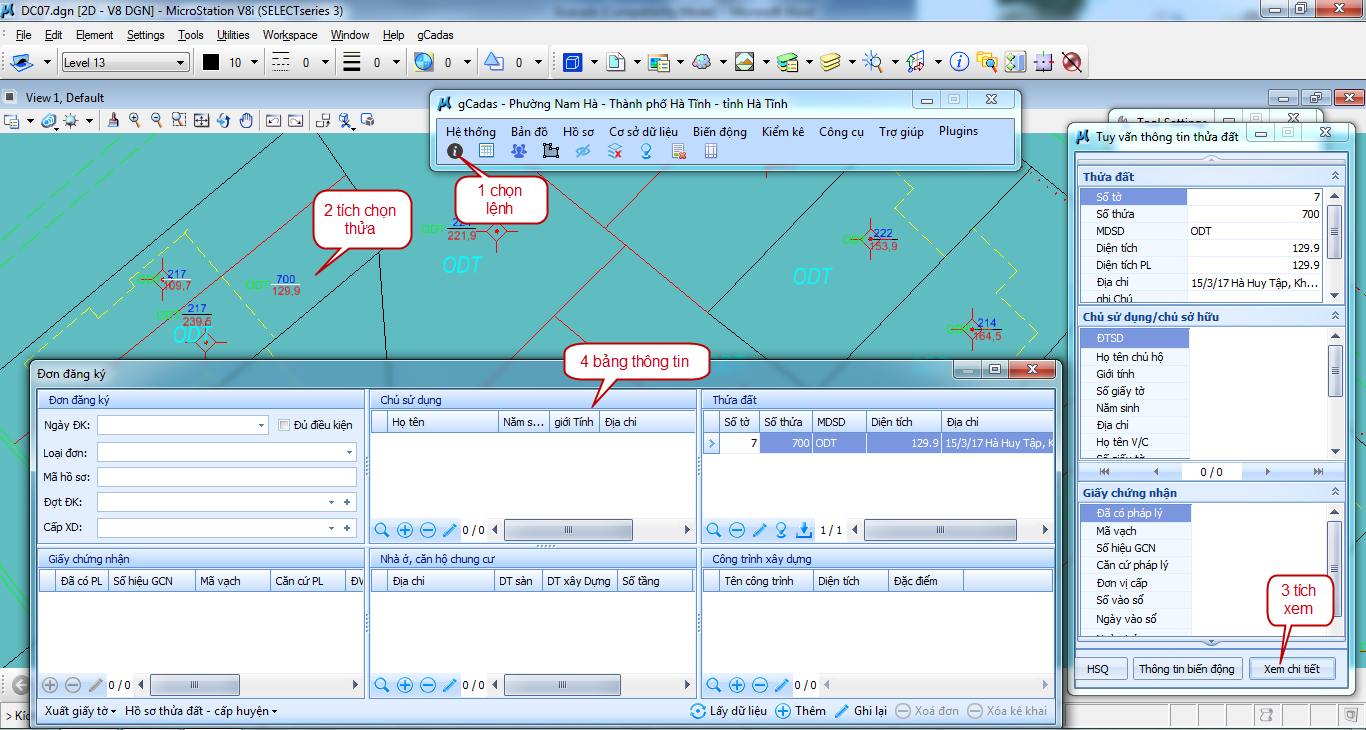The image size is (1366, 730).
Task: Open the Biến động menu in gCadas
Action: pyautogui.click(x=719, y=132)
